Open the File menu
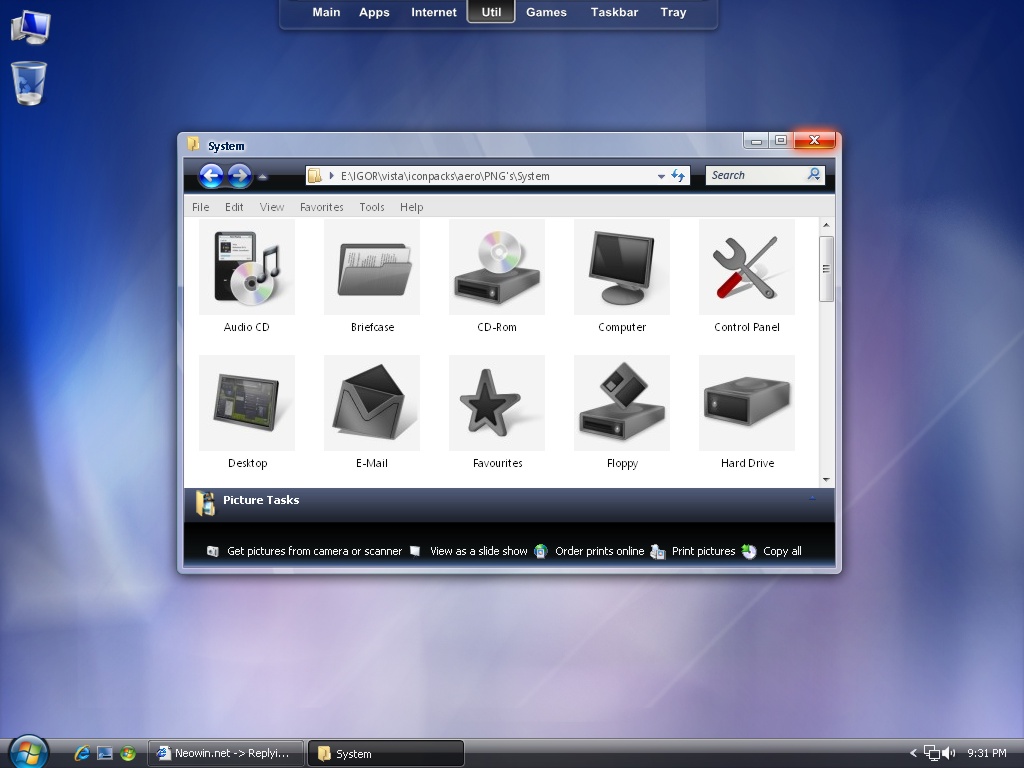The width and height of the screenshot is (1024, 768). pyautogui.click(x=200, y=207)
